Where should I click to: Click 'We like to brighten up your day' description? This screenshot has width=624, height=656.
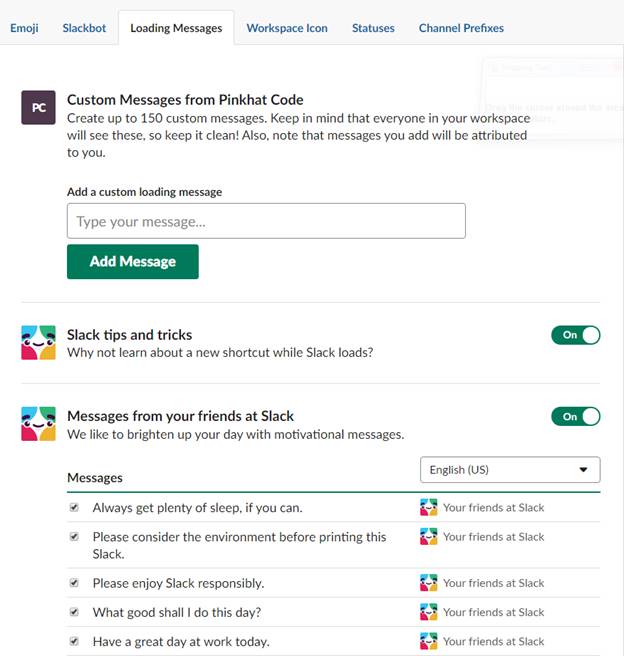[x=235, y=434]
